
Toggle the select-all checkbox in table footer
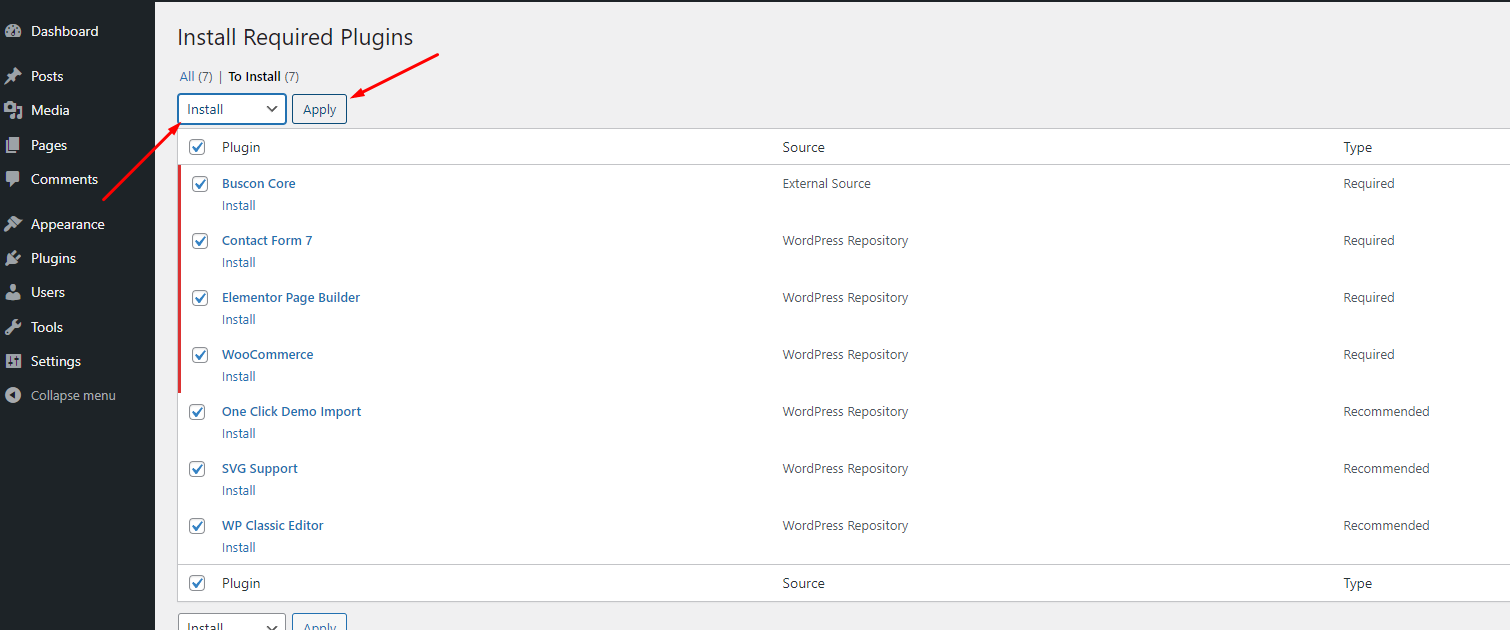click(x=198, y=583)
